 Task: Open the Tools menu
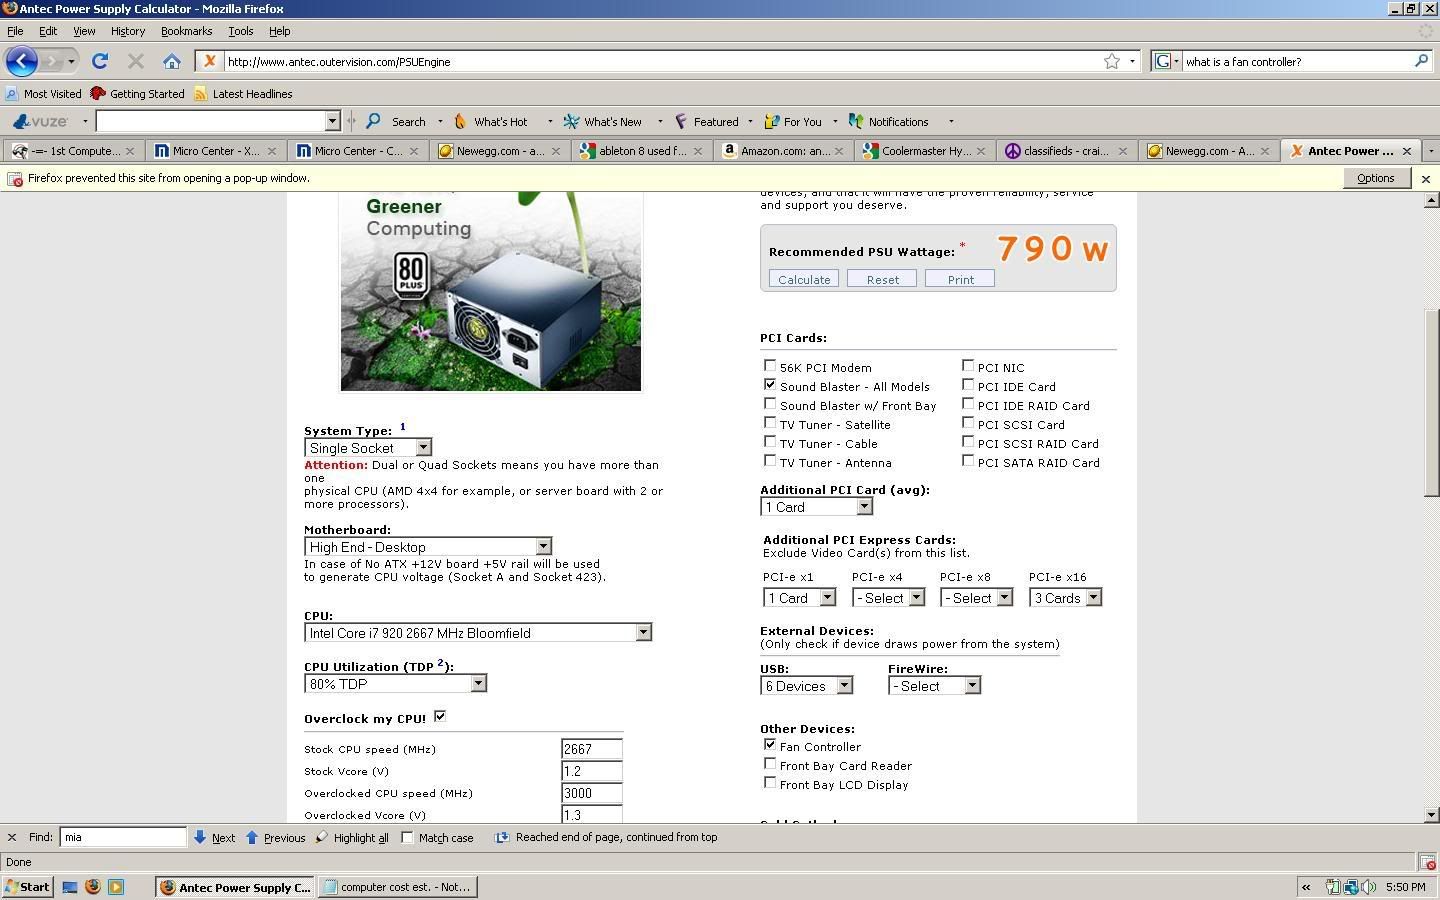click(240, 31)
